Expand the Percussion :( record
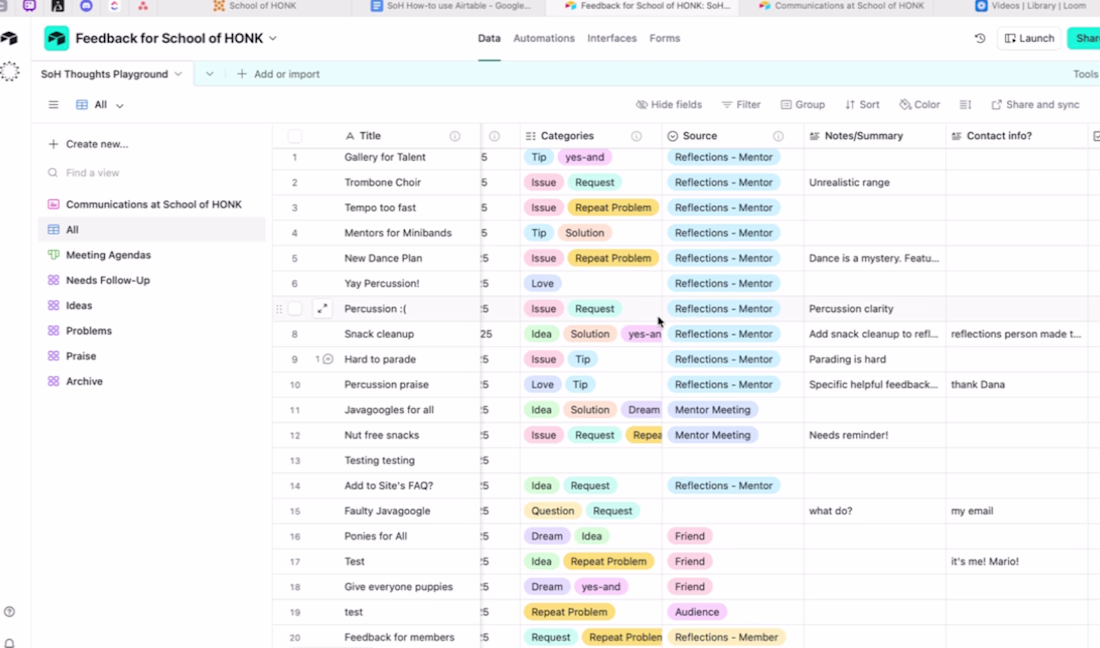 pyautogui.click(x=322, y=309)
